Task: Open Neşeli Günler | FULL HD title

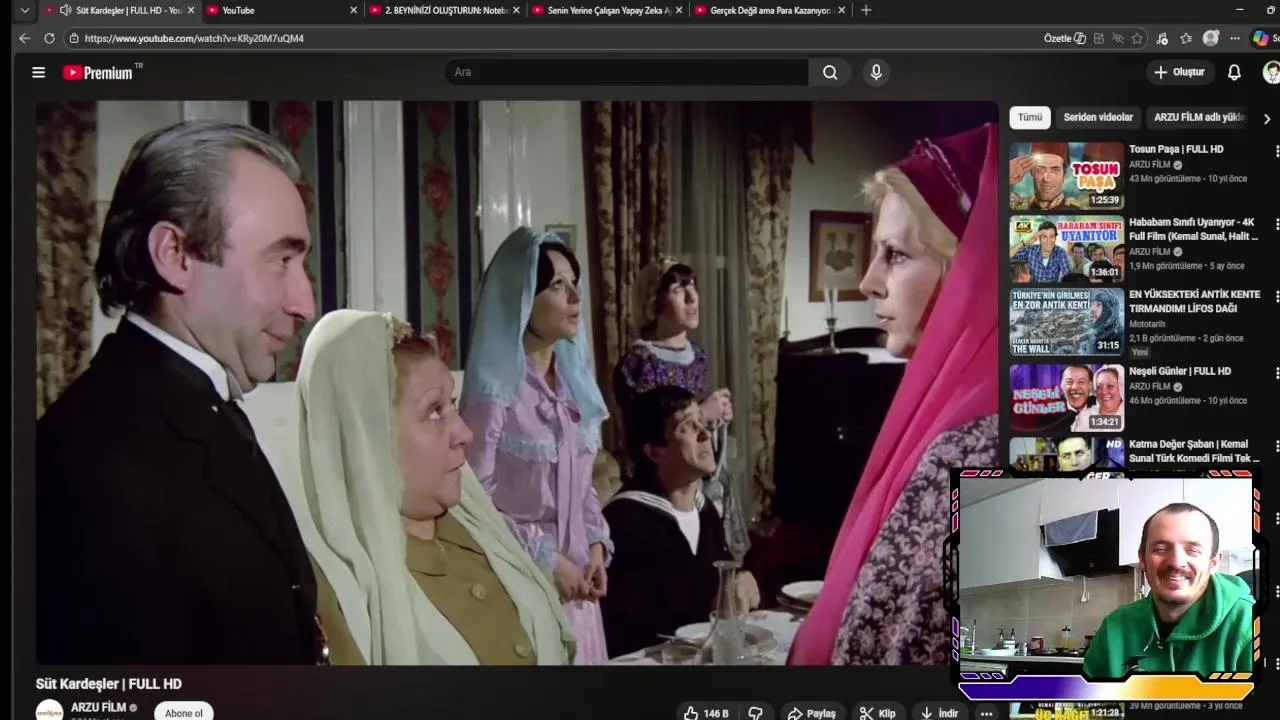Action: pos(1180,371)
